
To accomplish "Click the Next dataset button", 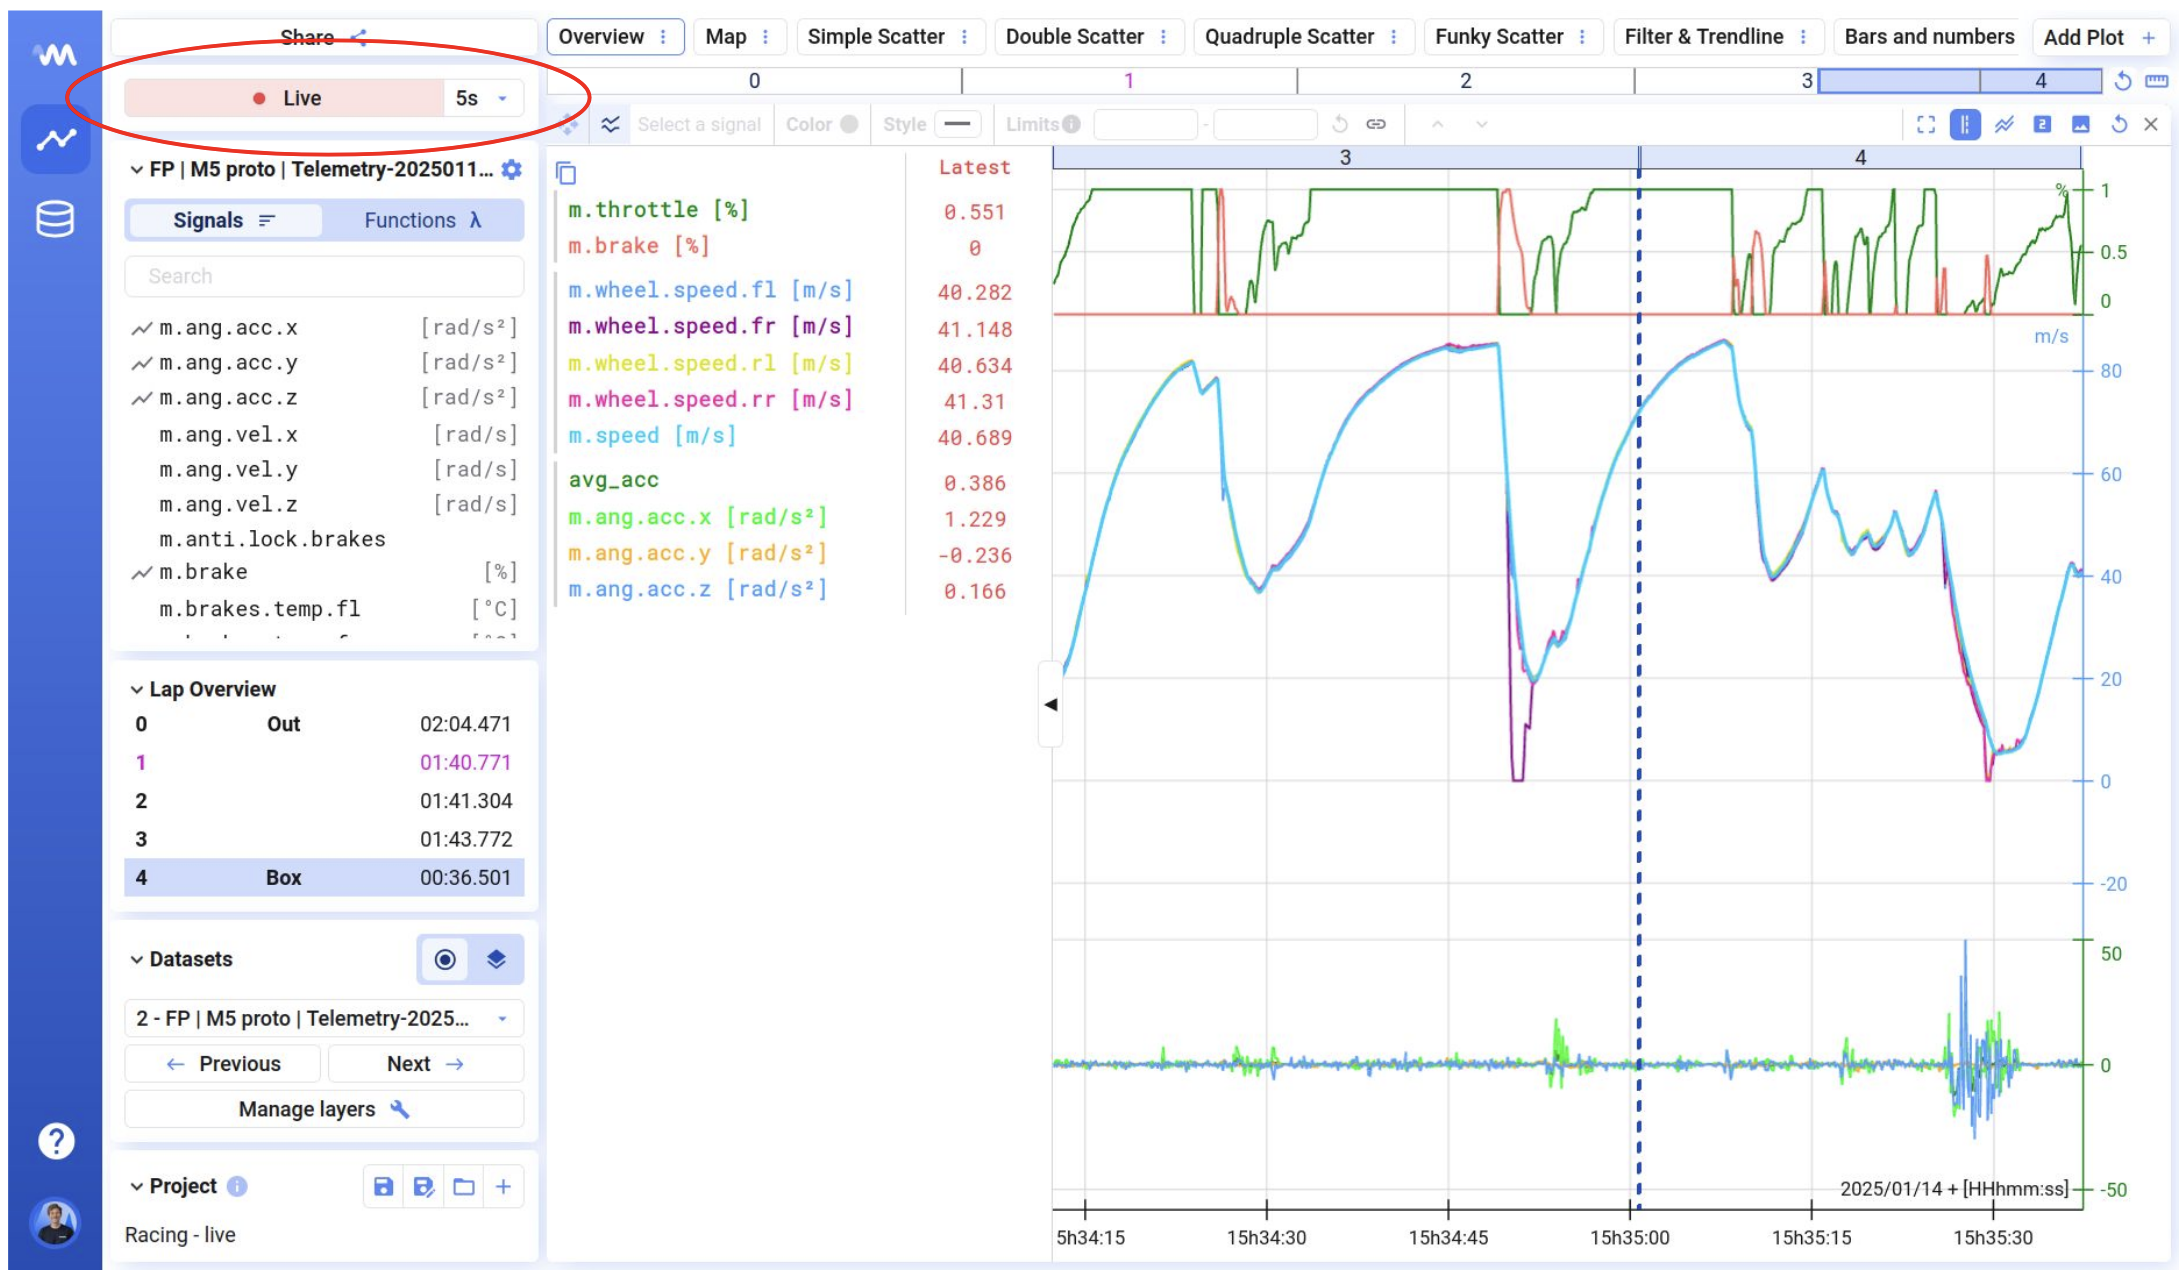I will point(425,1064).
